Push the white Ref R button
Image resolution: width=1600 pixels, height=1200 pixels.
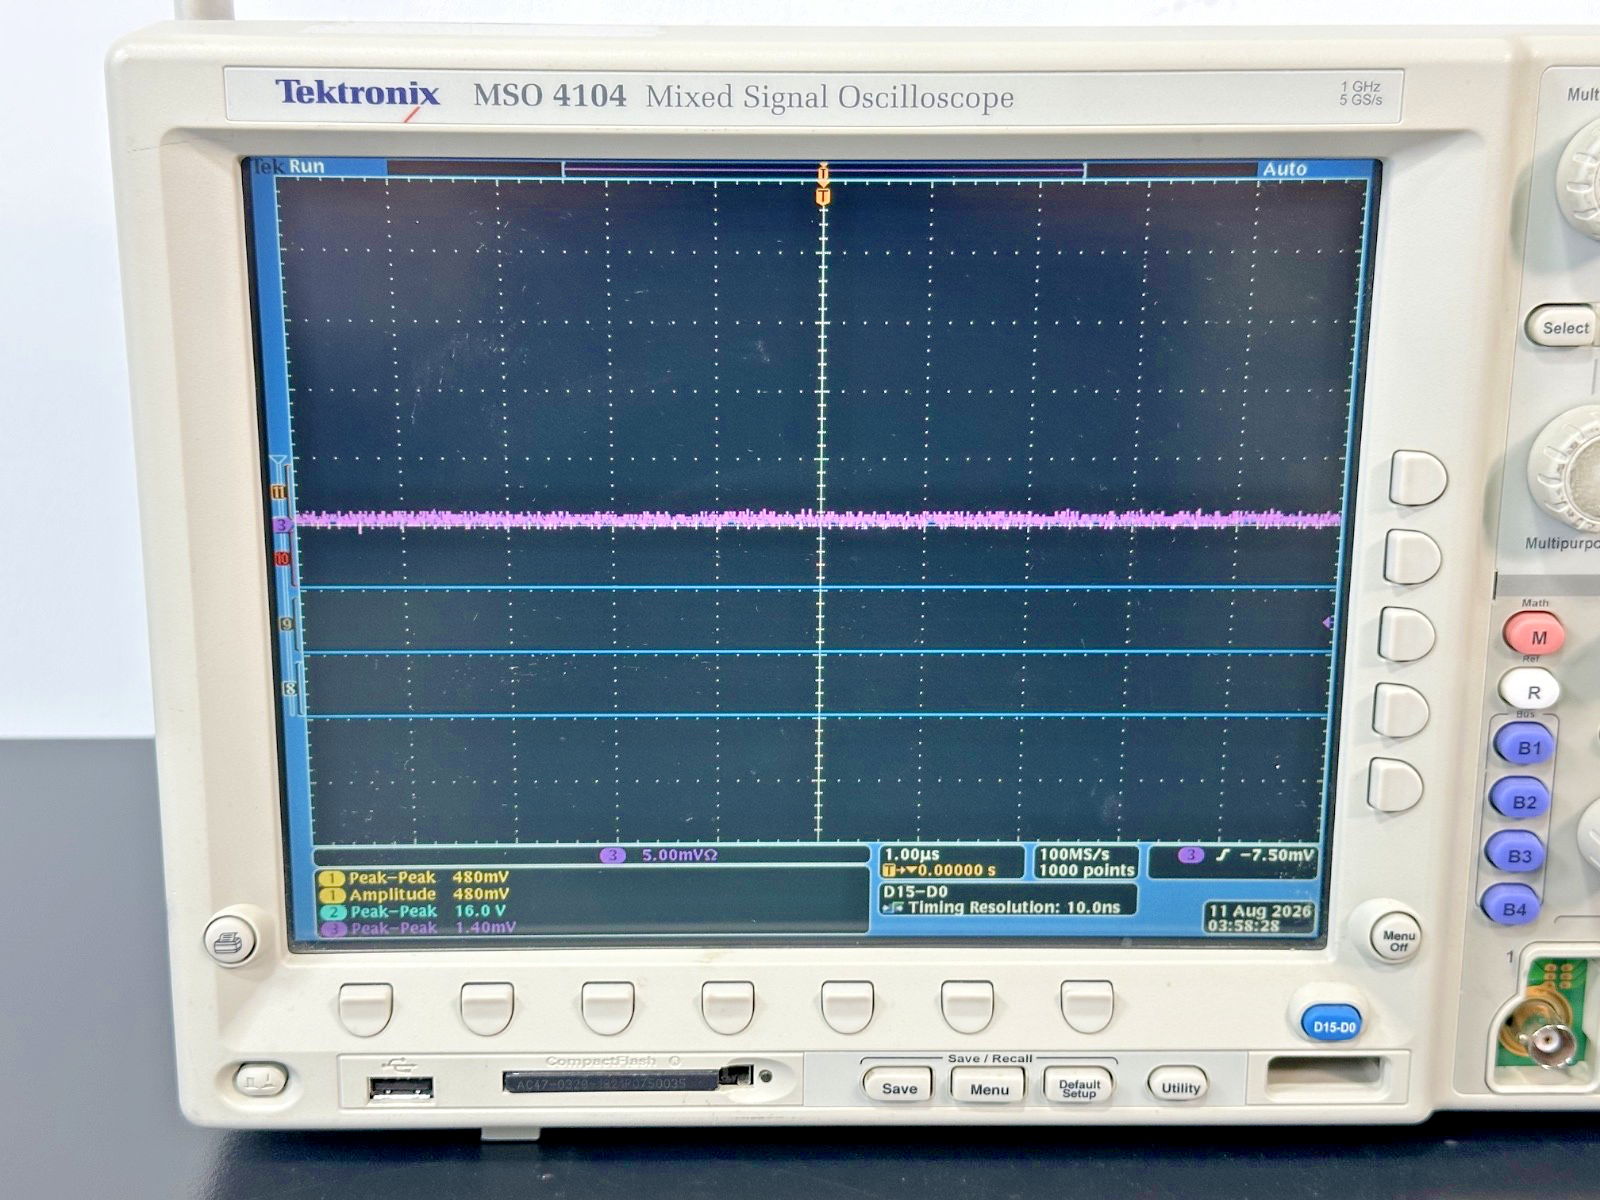pyautogui.click(x=1530, y=691)
